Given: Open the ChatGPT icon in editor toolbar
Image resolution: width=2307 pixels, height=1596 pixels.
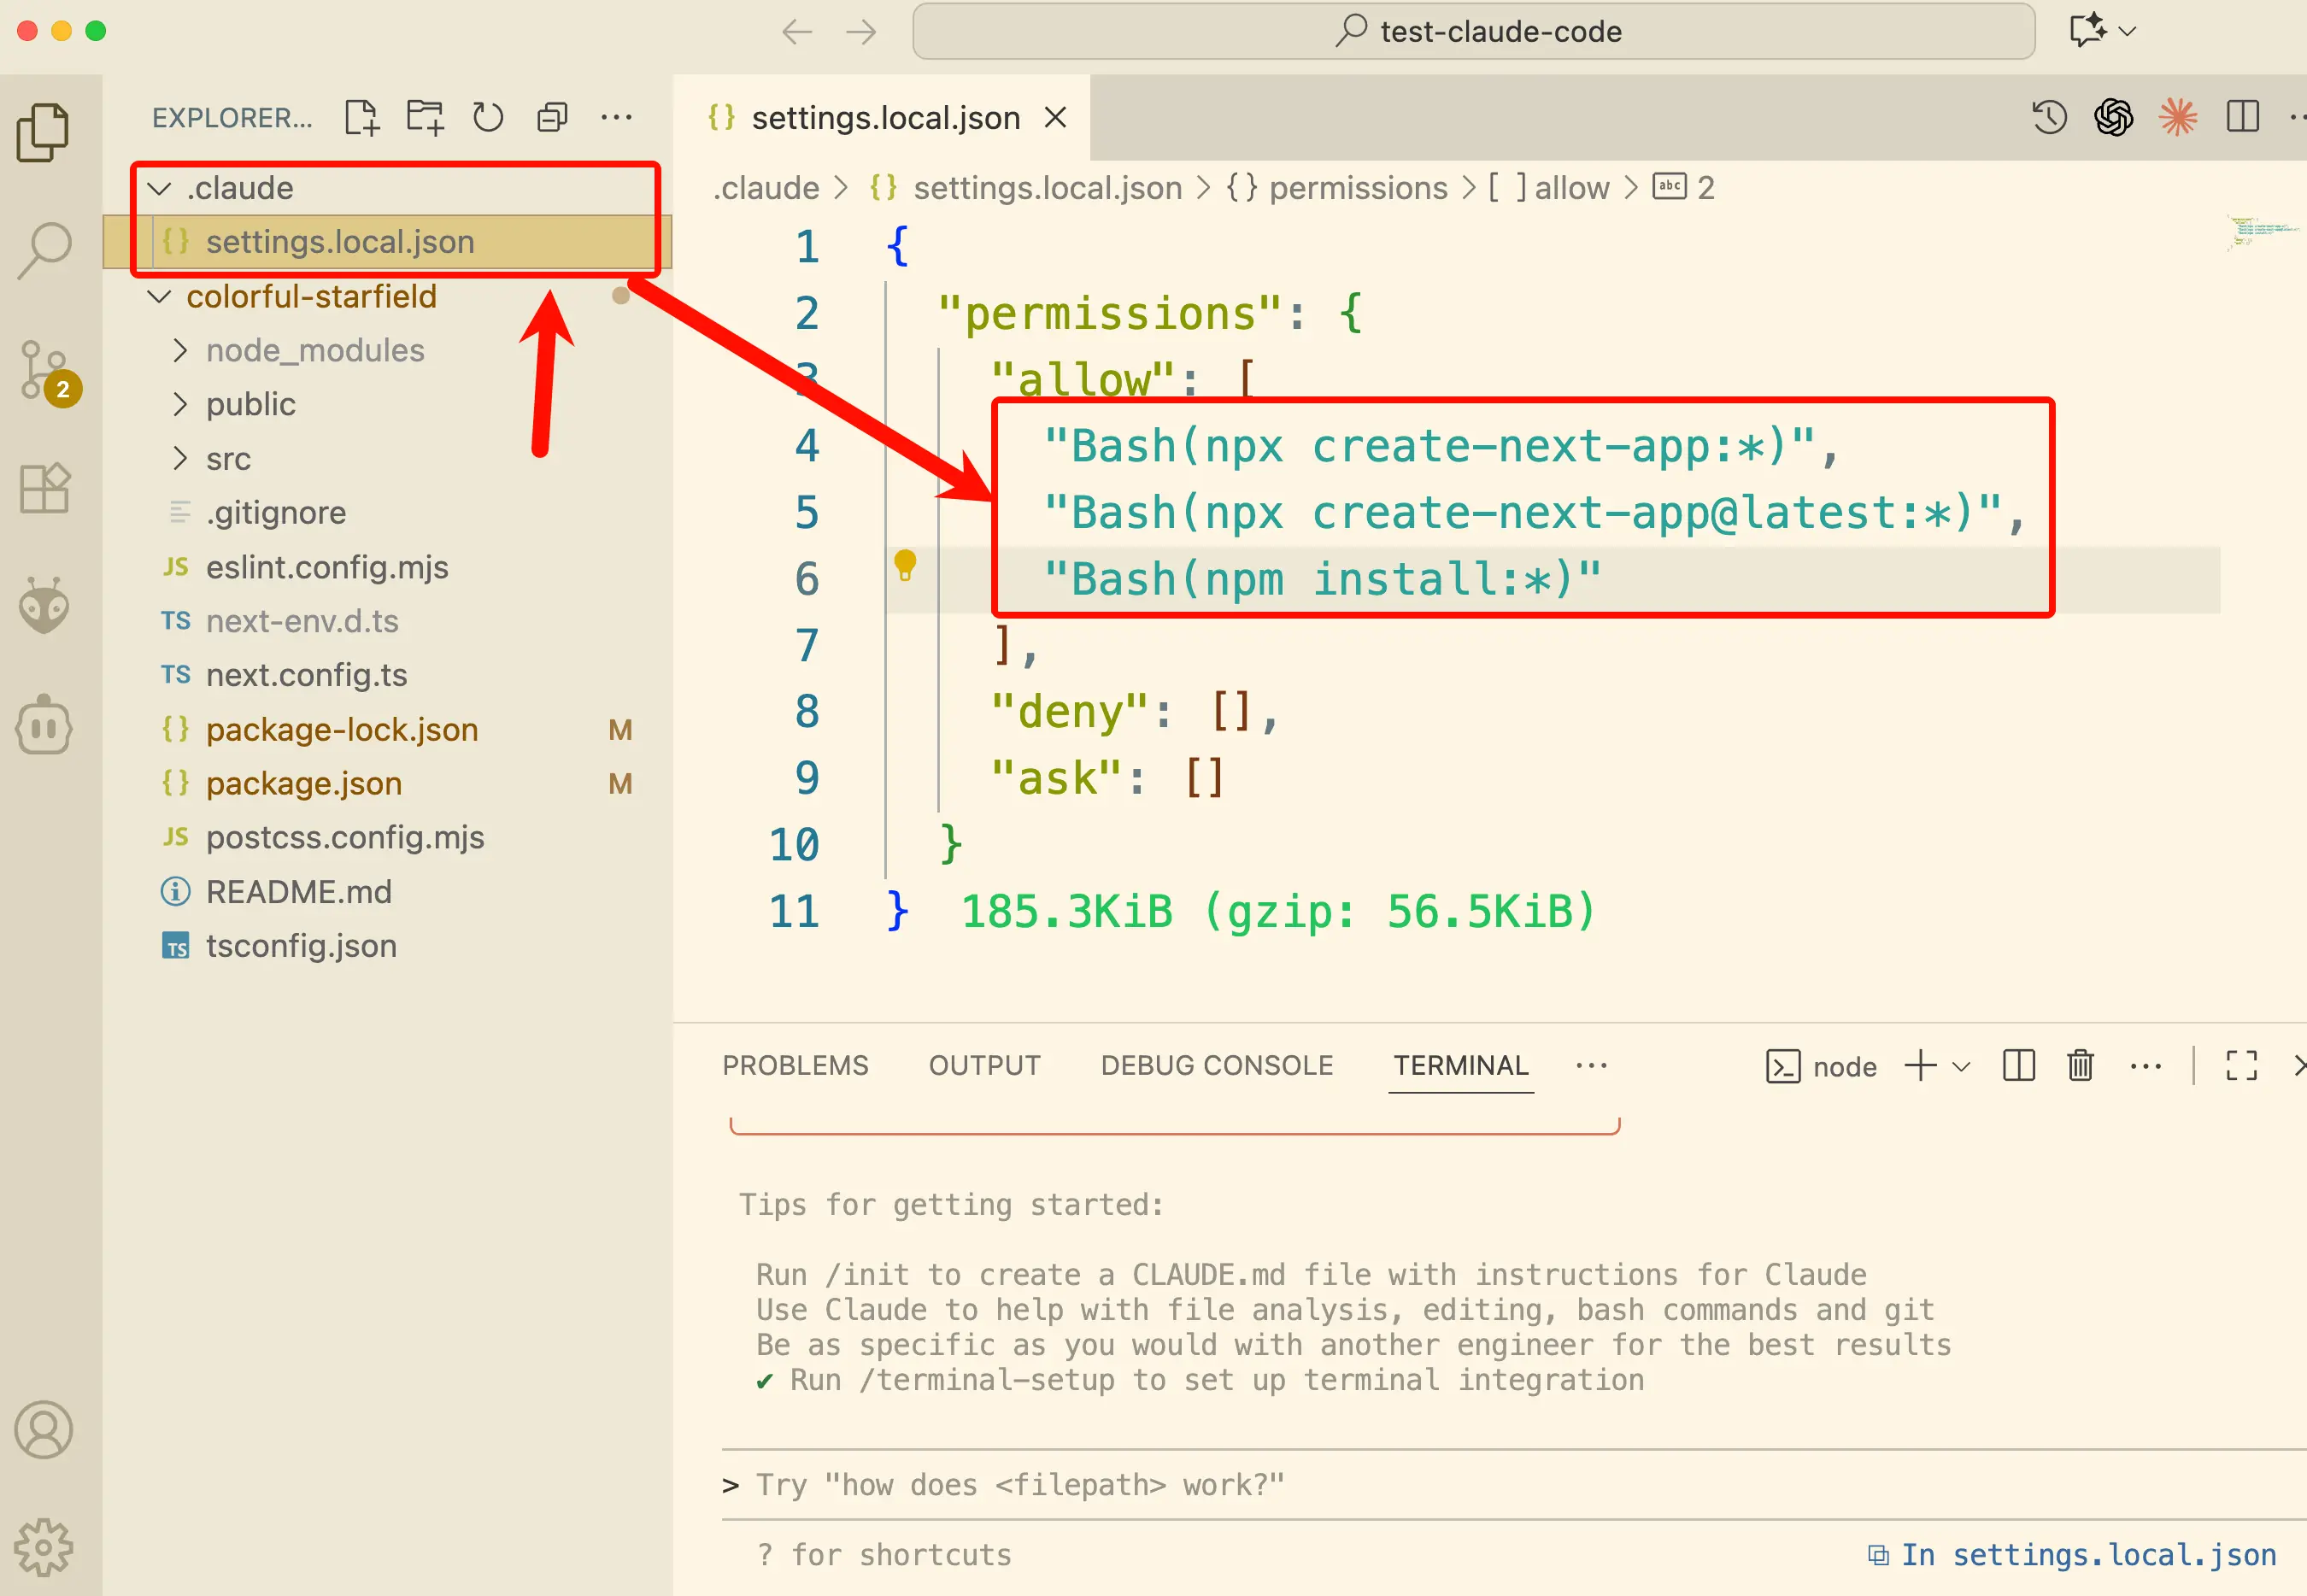Looking at the screenshot, I should pos(2113,117).
